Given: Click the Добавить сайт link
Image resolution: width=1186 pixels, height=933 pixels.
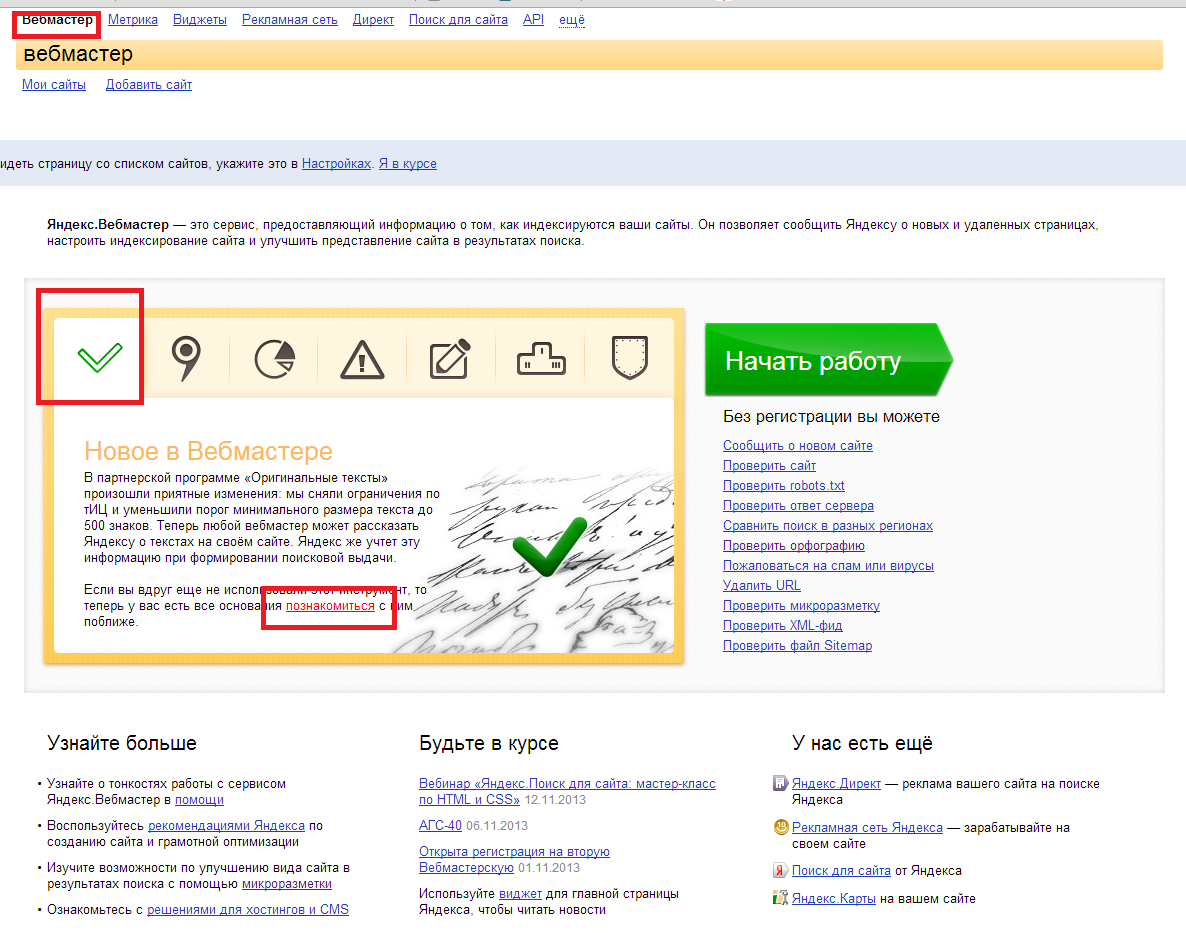Looking at the screenshot, I should pyautogui.click(x=148, y=85).
